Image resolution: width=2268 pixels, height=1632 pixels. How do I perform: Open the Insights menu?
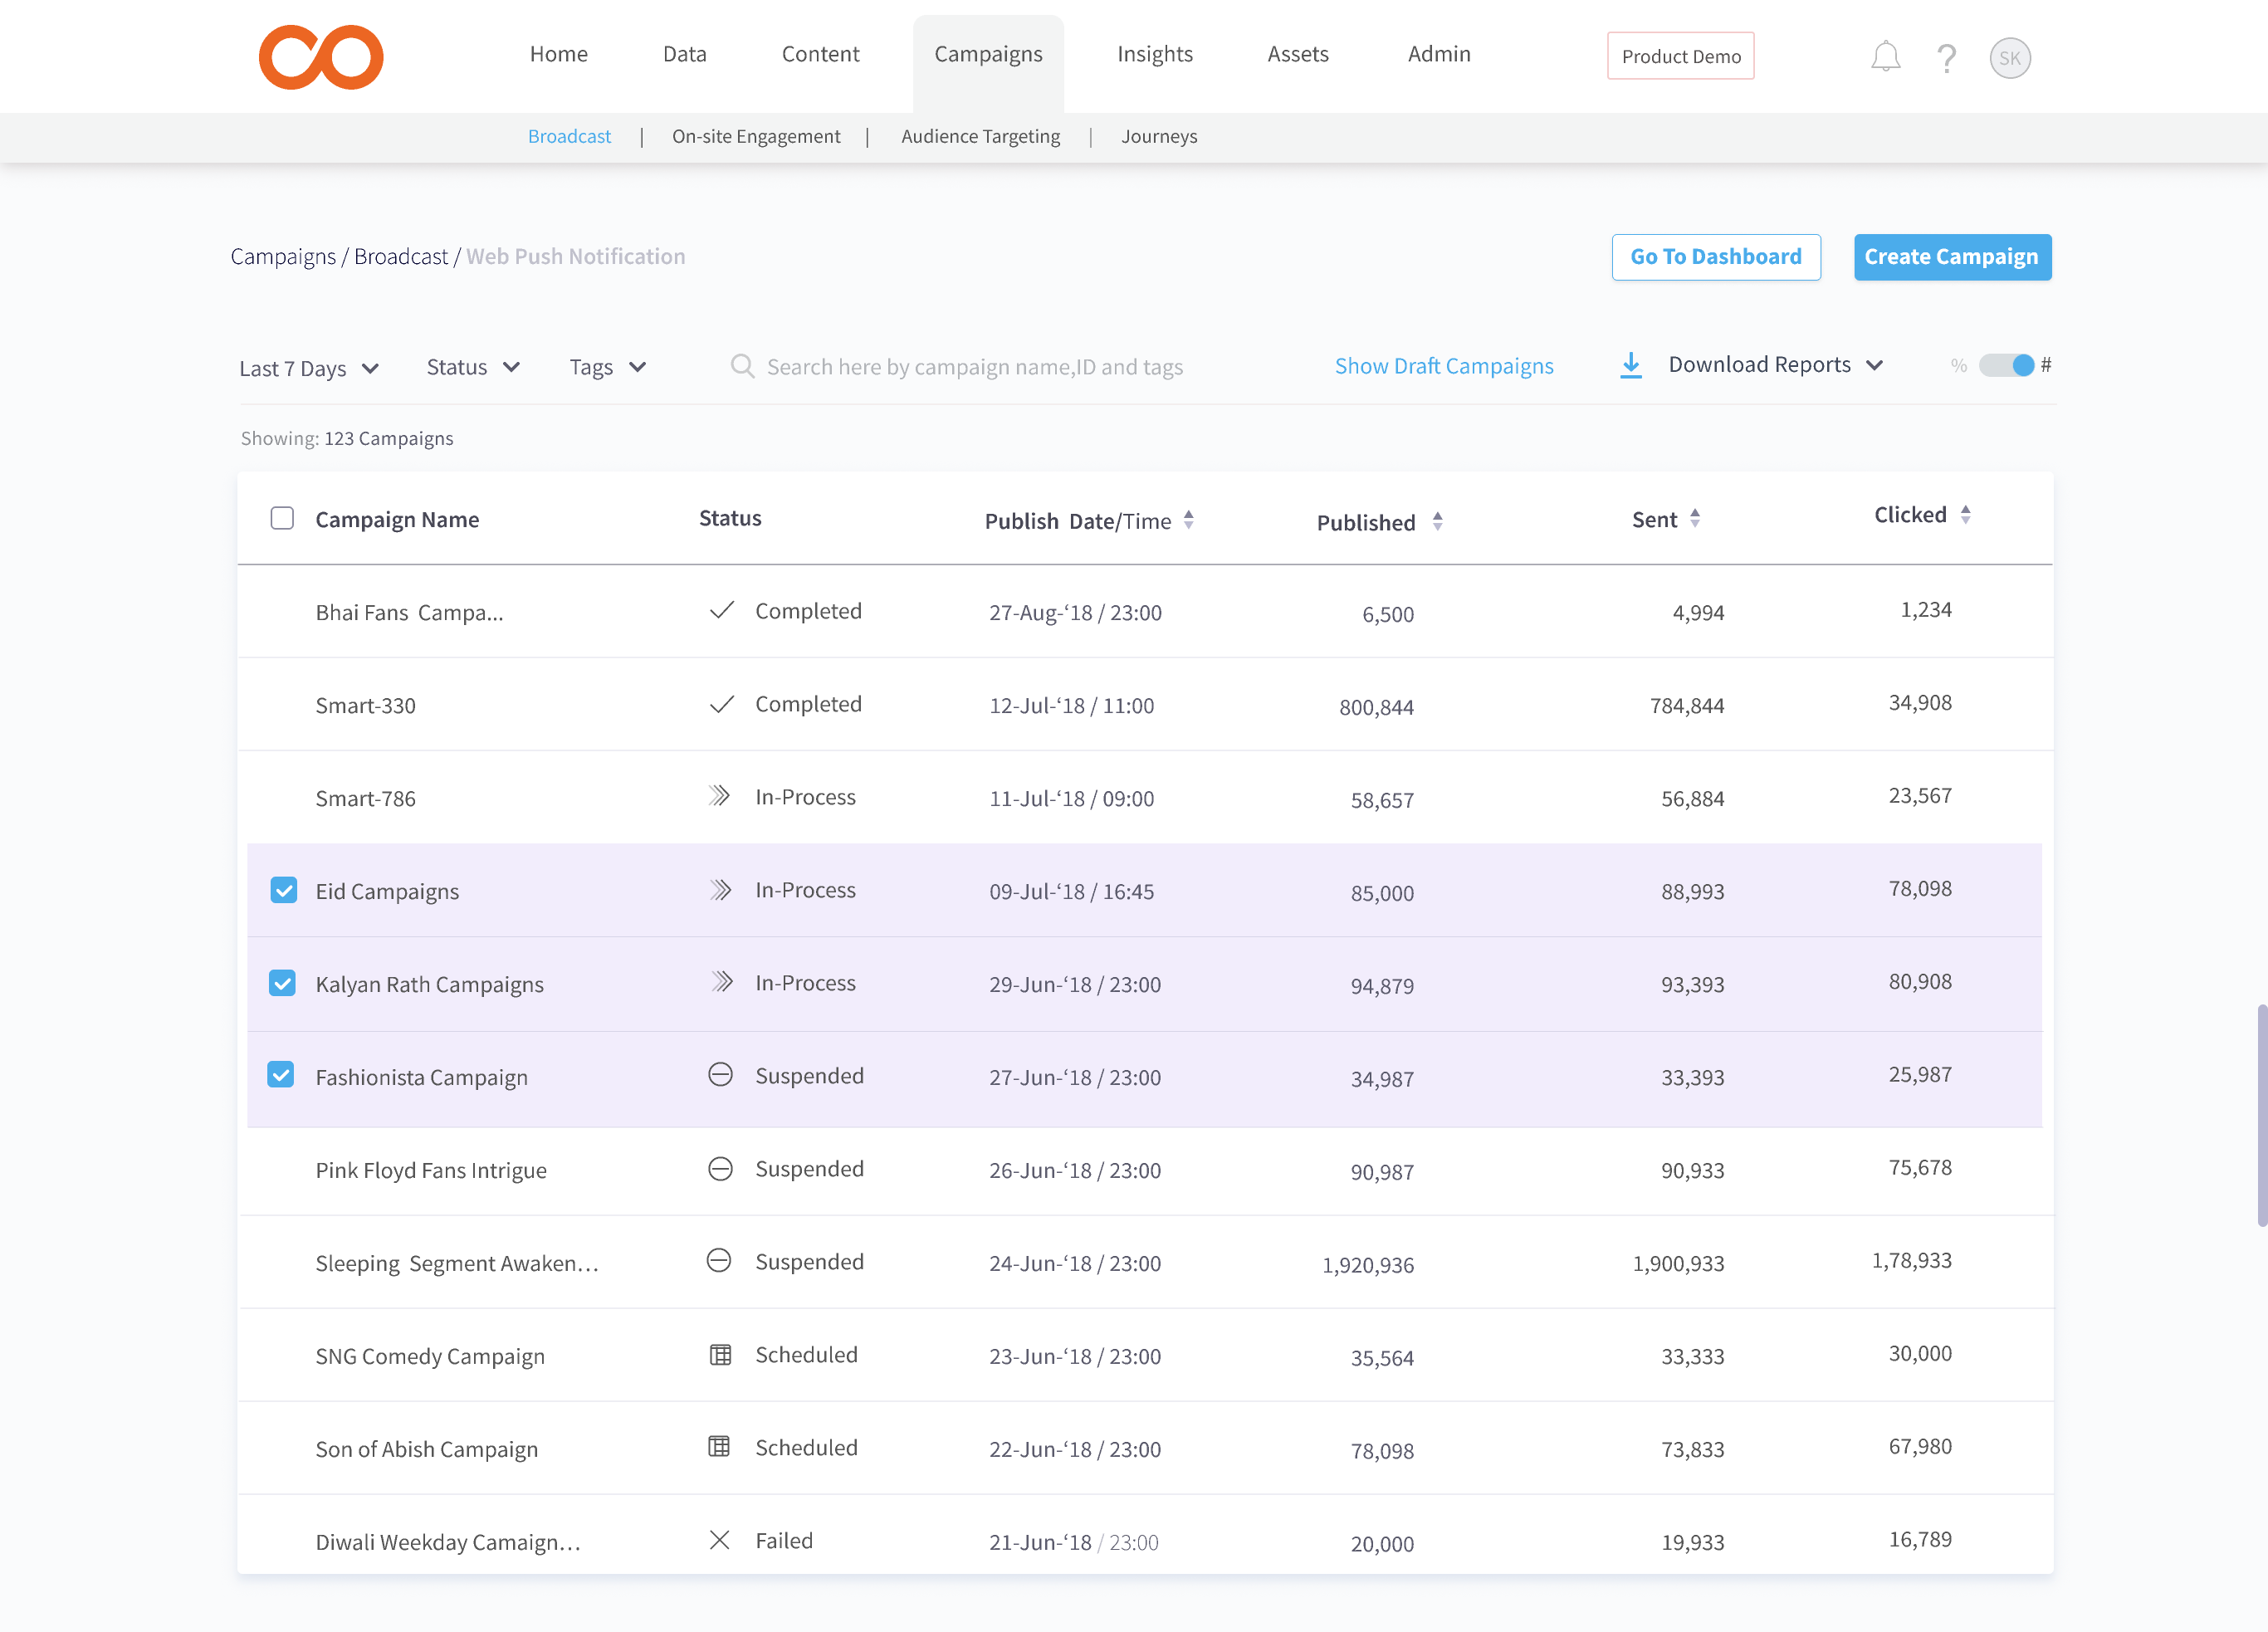coord(1154,54)
